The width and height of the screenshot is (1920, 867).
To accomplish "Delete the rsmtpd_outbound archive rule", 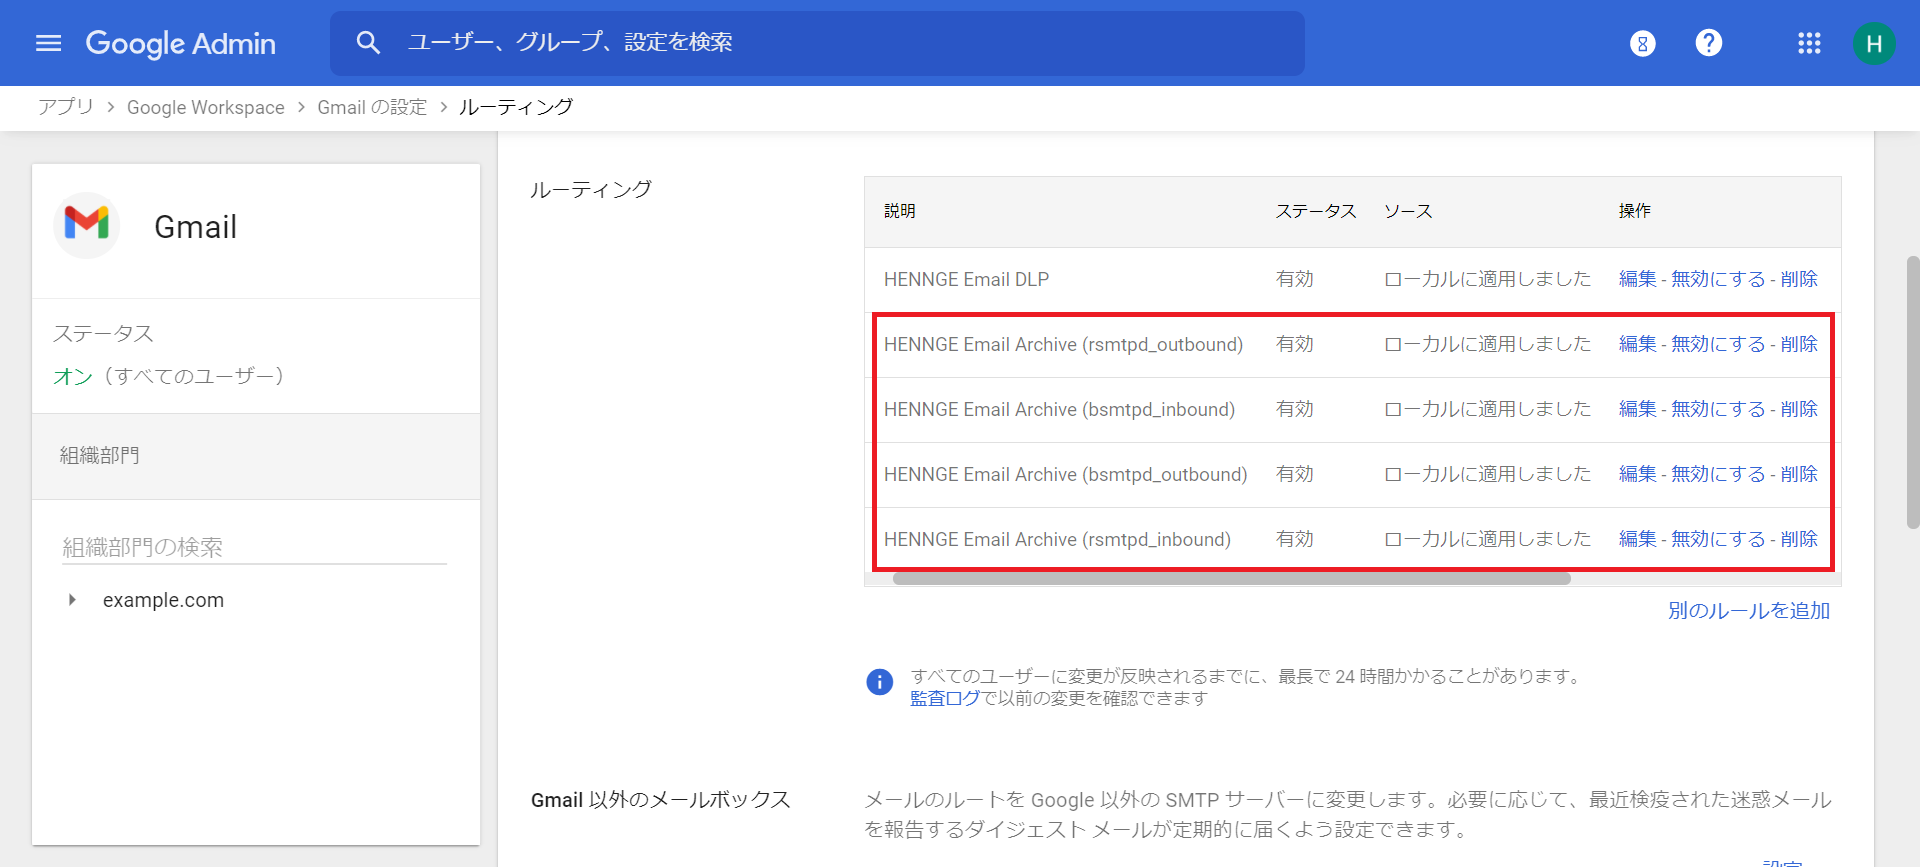I will tap(1799, 344).
